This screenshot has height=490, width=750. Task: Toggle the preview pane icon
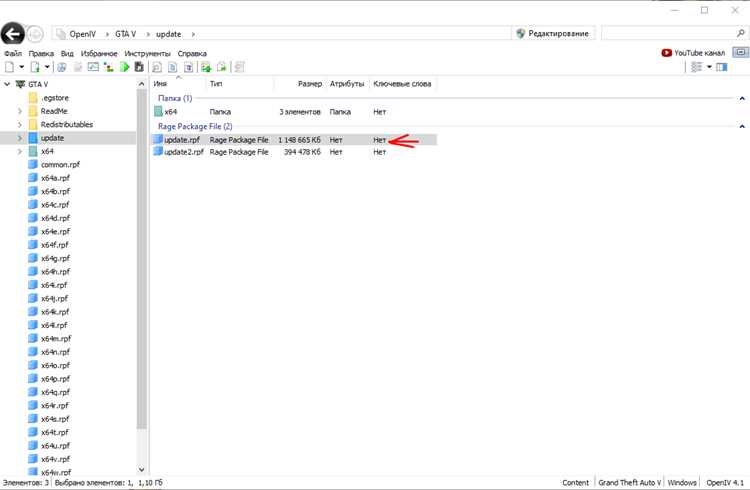click(x=722, y=67)
